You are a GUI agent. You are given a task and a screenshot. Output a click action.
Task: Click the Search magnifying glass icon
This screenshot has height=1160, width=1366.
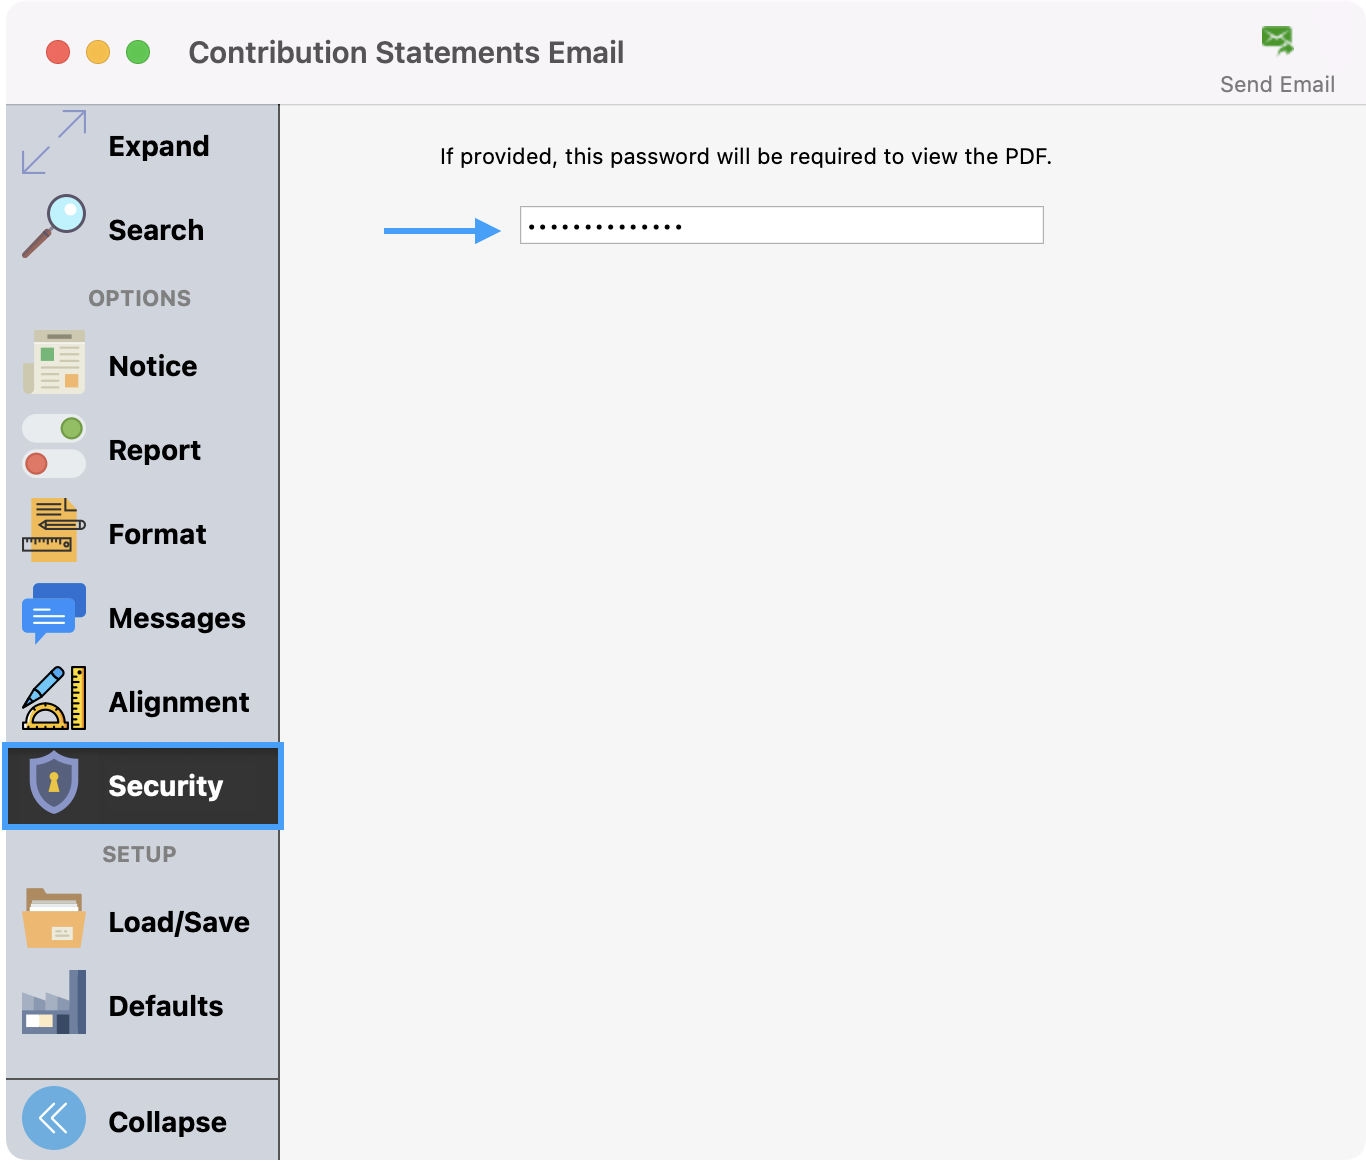pos(54,226)
